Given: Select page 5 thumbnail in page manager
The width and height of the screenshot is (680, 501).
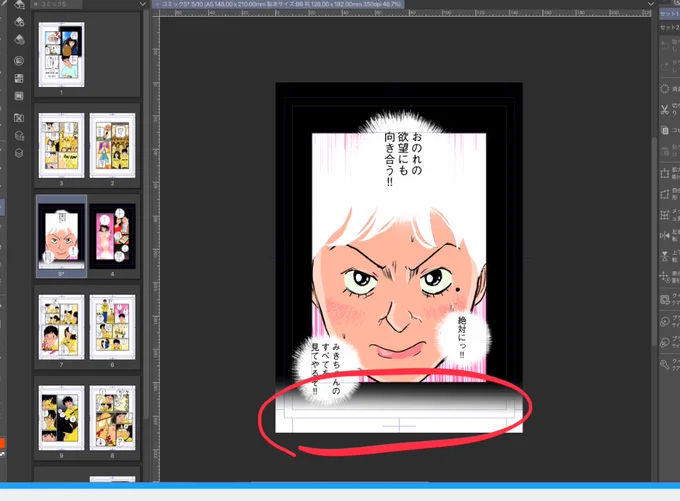Looking at the screenshot, I should click(x=61, y=236).
